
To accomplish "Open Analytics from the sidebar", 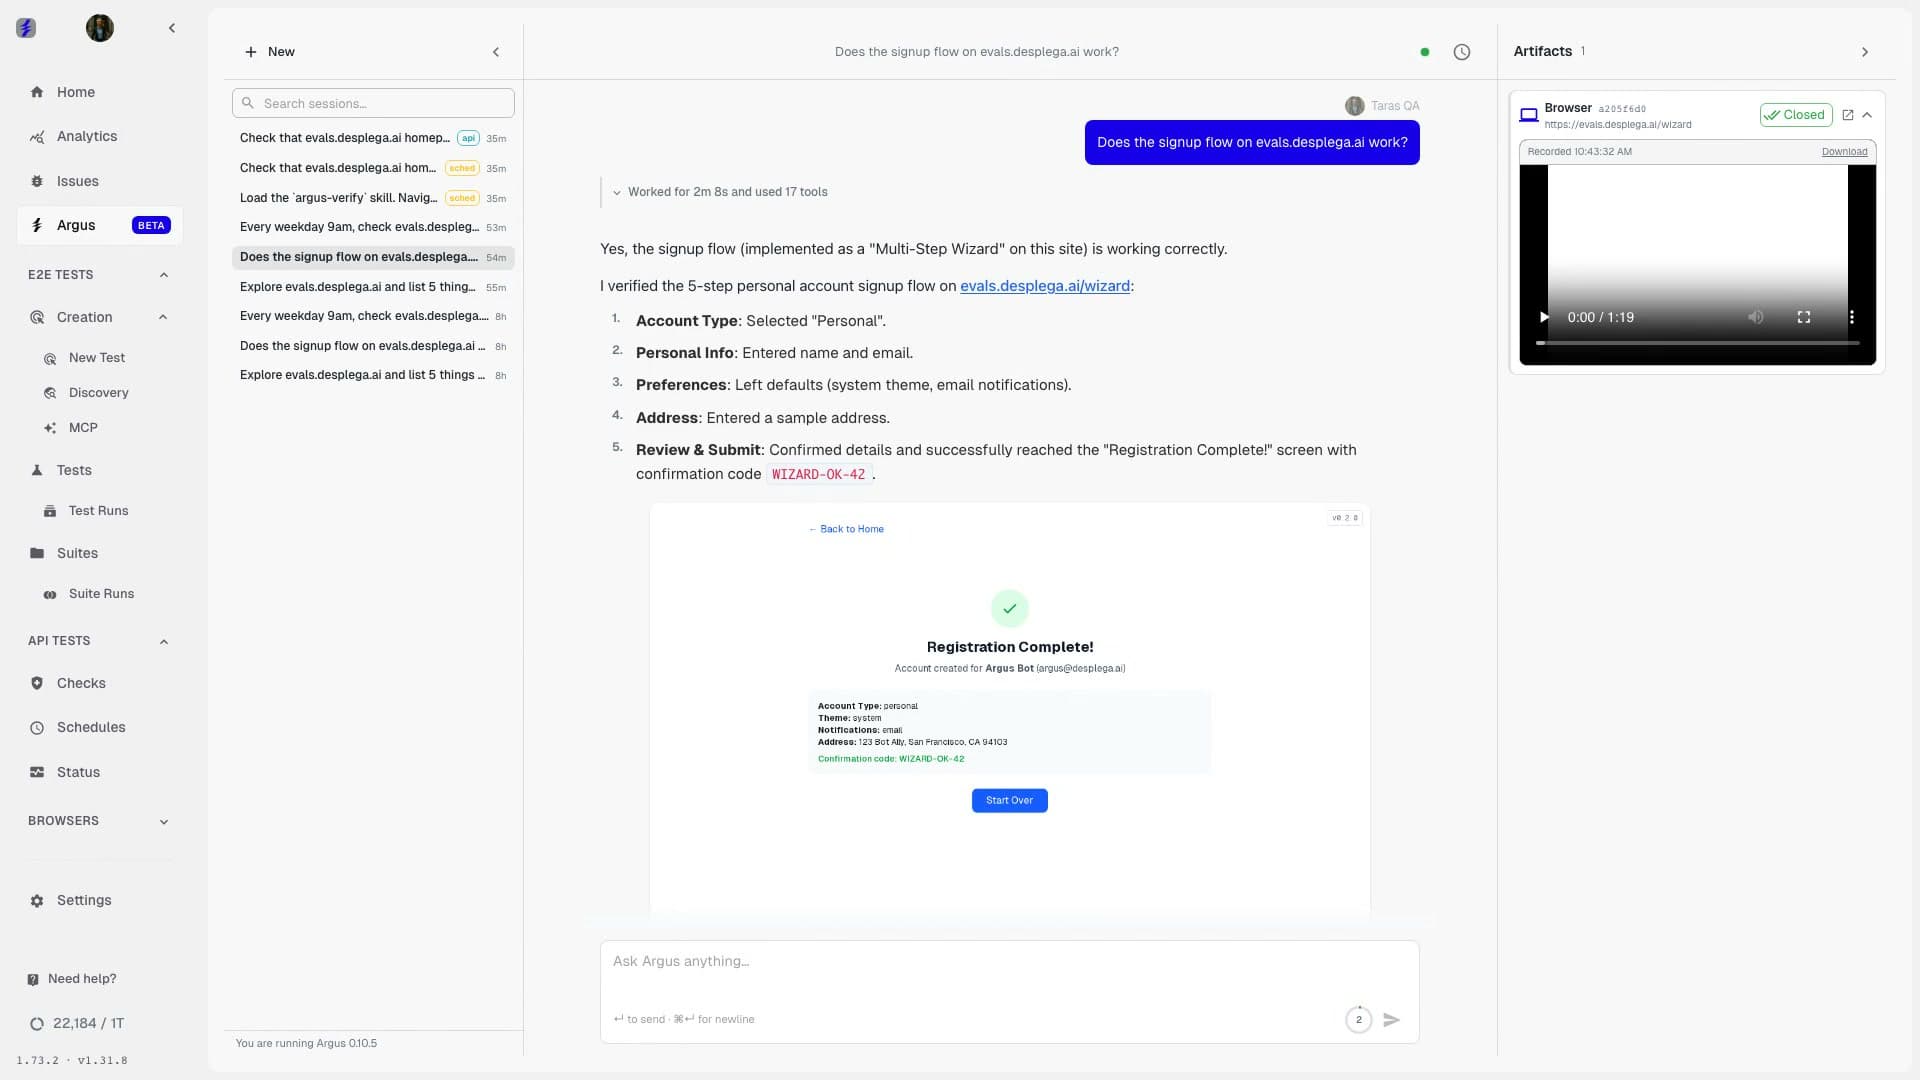I will 86,136.
